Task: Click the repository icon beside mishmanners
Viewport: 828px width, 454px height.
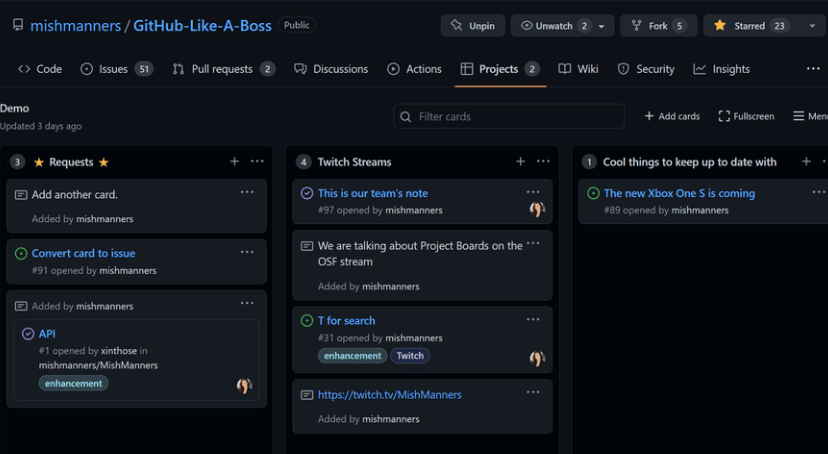Action: [18, 25]
